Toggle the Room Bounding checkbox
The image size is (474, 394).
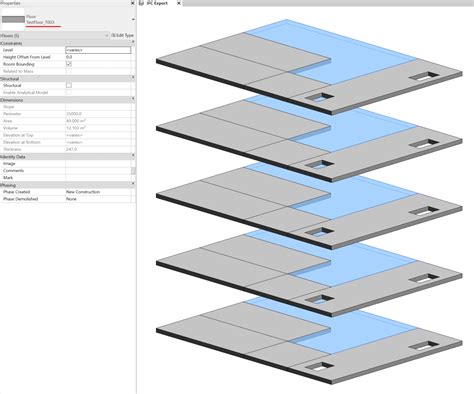69,64
